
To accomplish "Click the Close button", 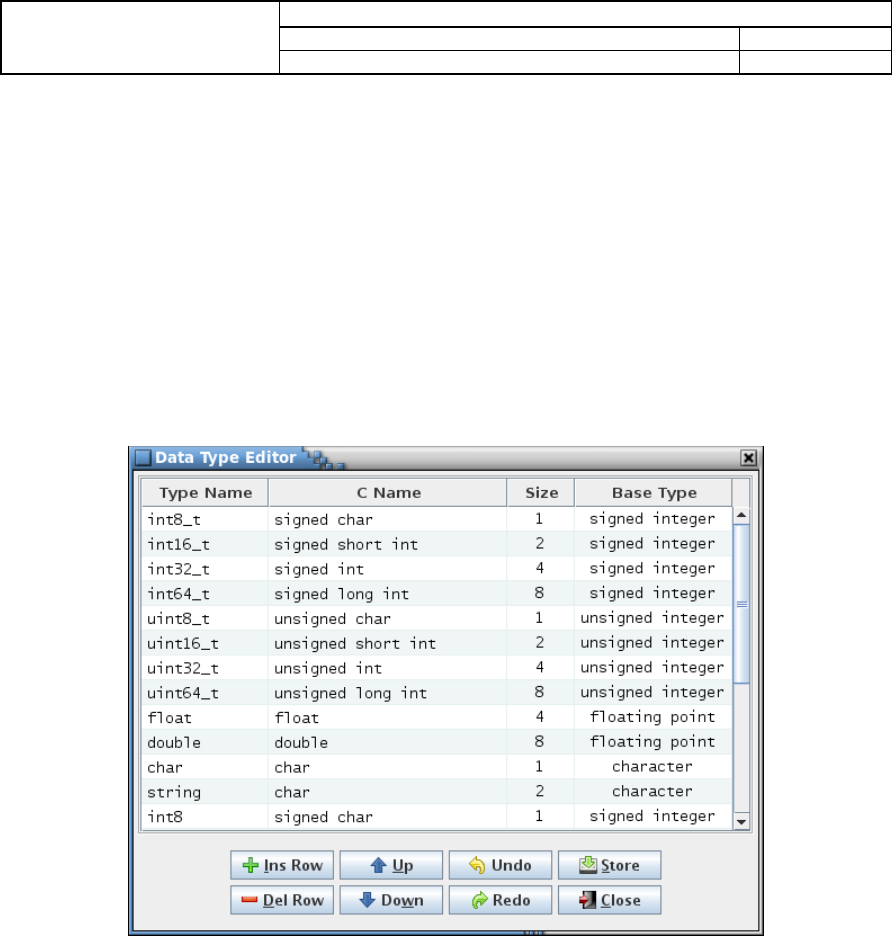I will 610,900.
